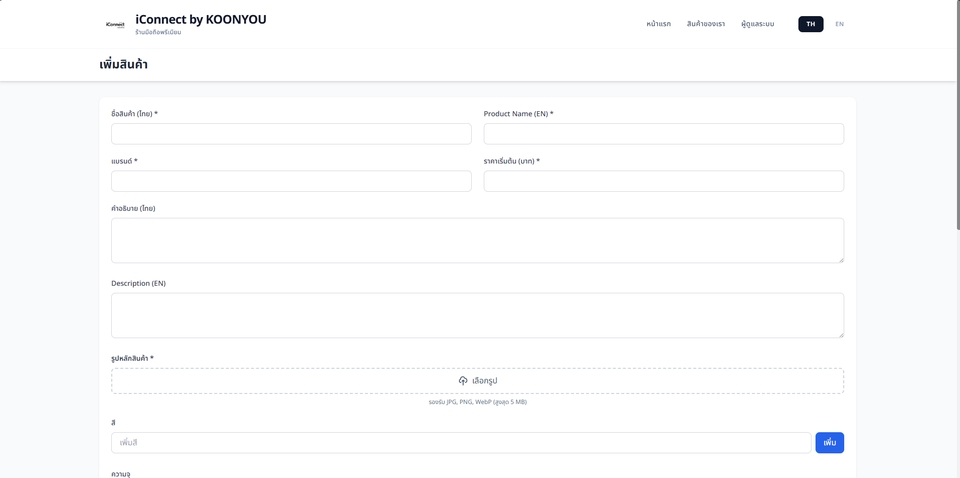The image size is (960, 478).
Task: Click inside Description (EN) textarea
Action: tap(477, 315)
